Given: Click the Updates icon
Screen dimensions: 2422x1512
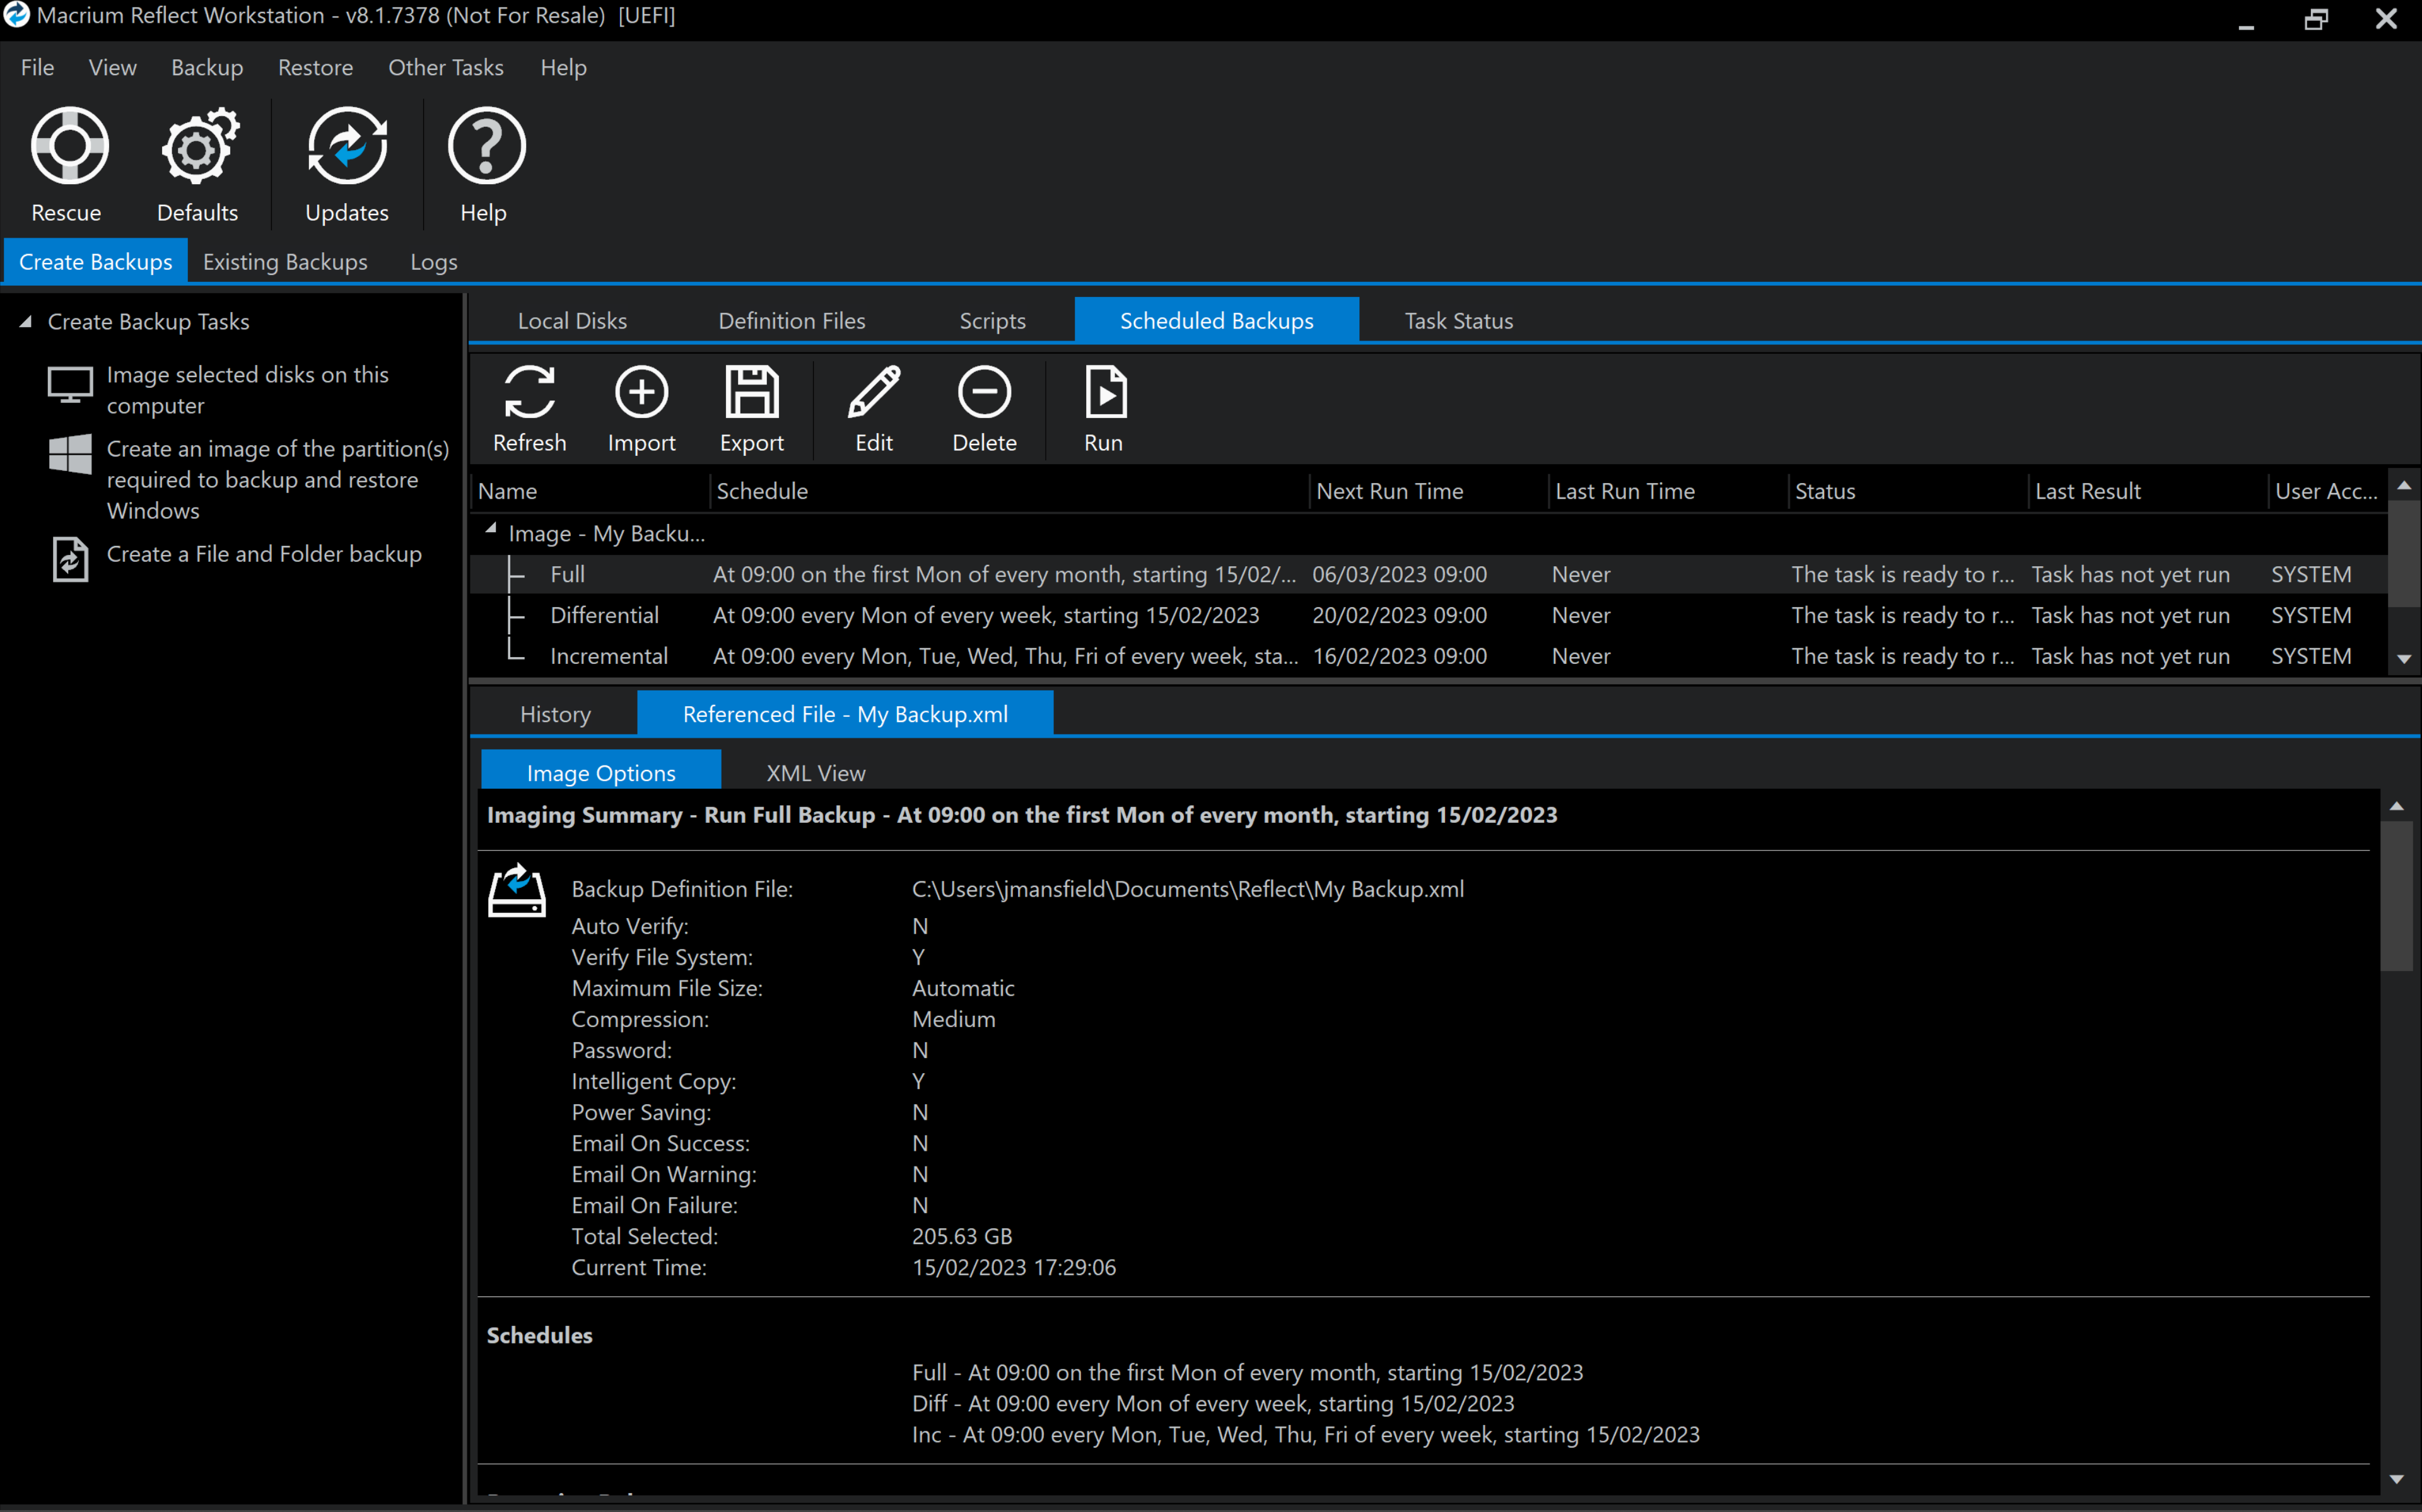Looking at the screenshot, I should [347, 147].
